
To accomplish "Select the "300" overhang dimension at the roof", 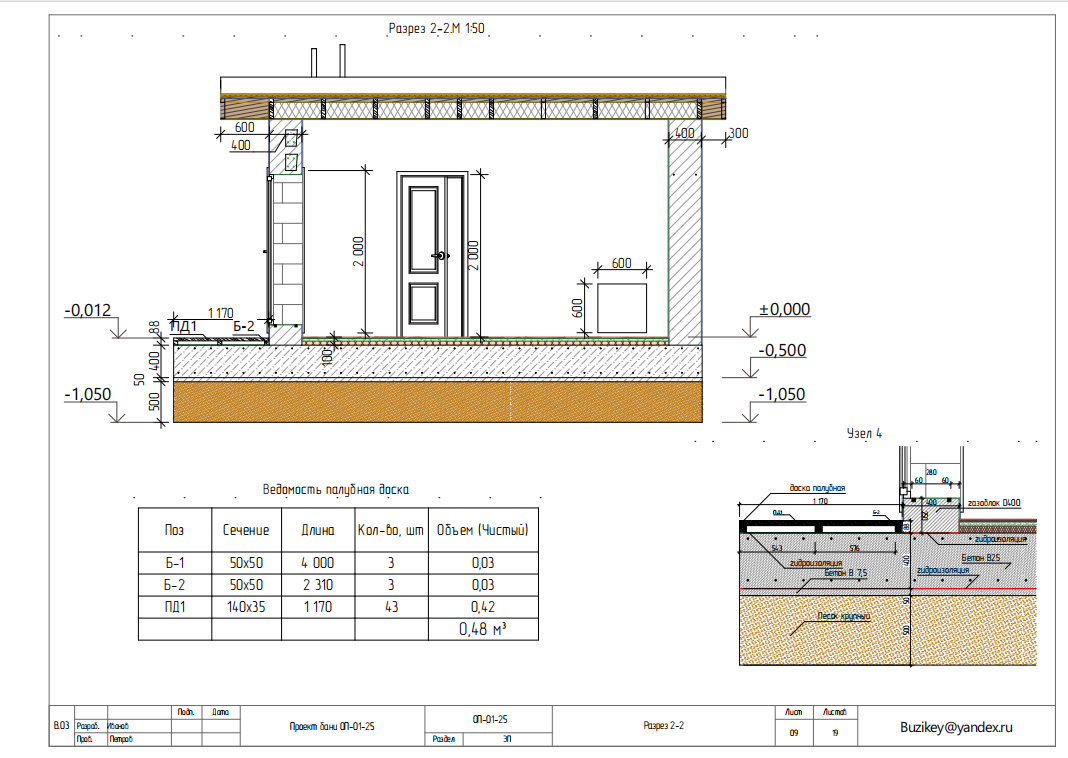I will (x=738, y=133).
